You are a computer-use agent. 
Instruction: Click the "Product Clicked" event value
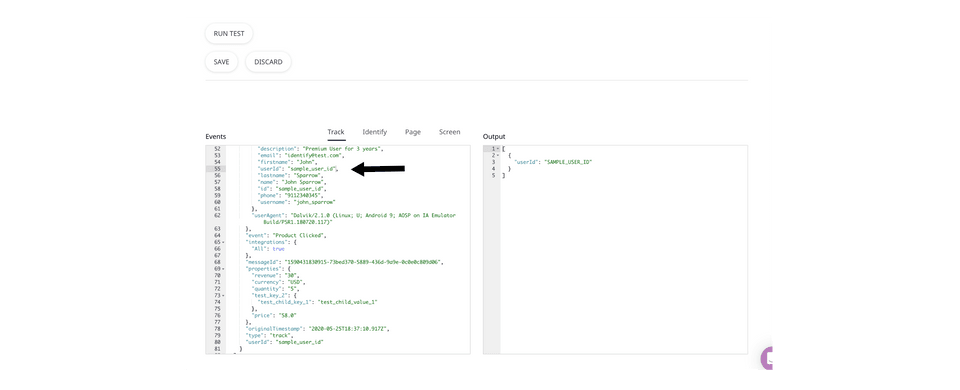coord(299,236)
